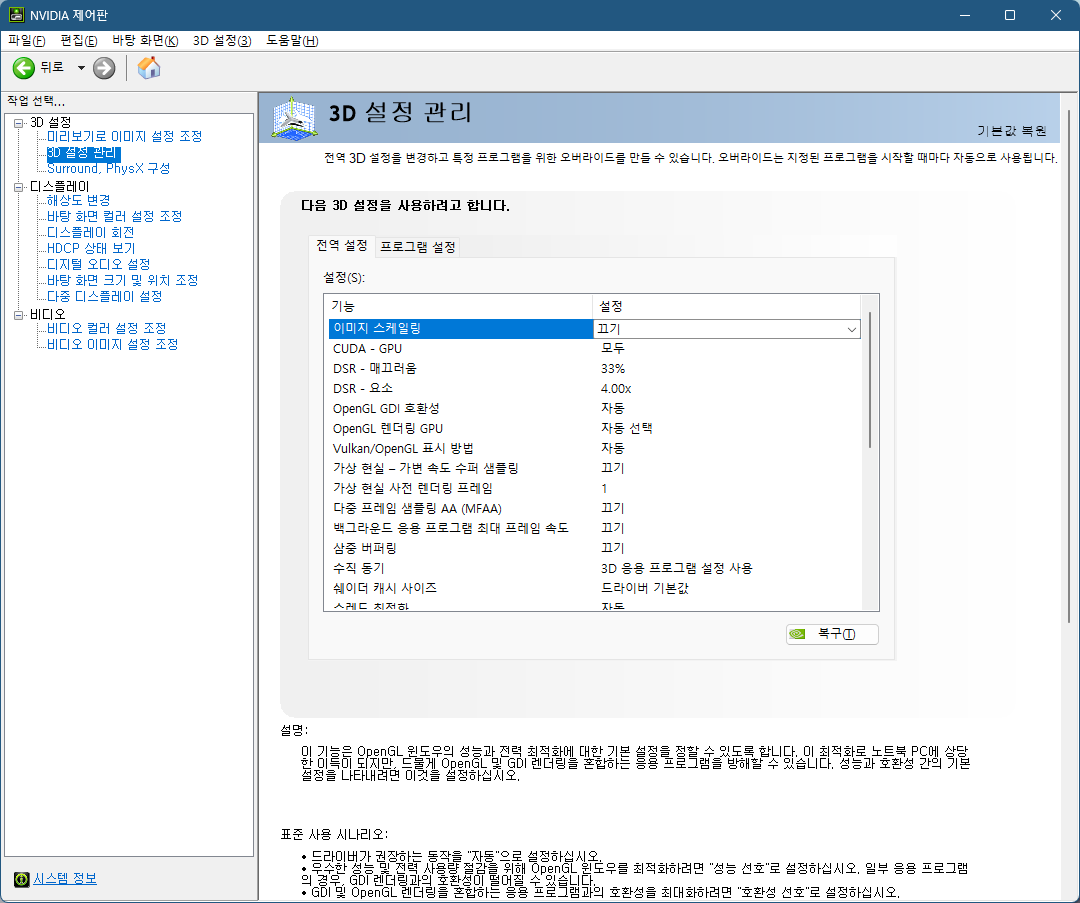The height and width of the screenshot is (903, 1080).
Task: Open 바탕 화면 크기 및 위치 조정
Action: (x=123, y=280)
